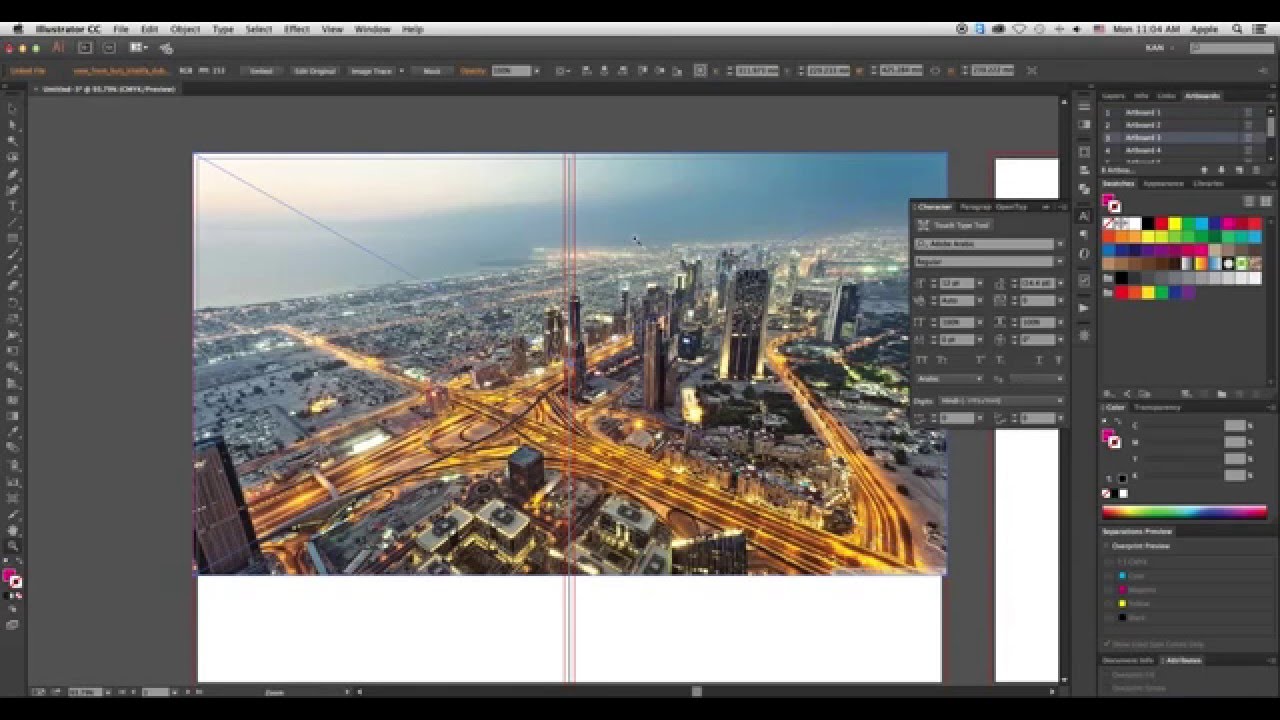This screenshot has height=720, width=1280.
Task: Toggle visibility of Black separation
Action: tap(1109, 618)
